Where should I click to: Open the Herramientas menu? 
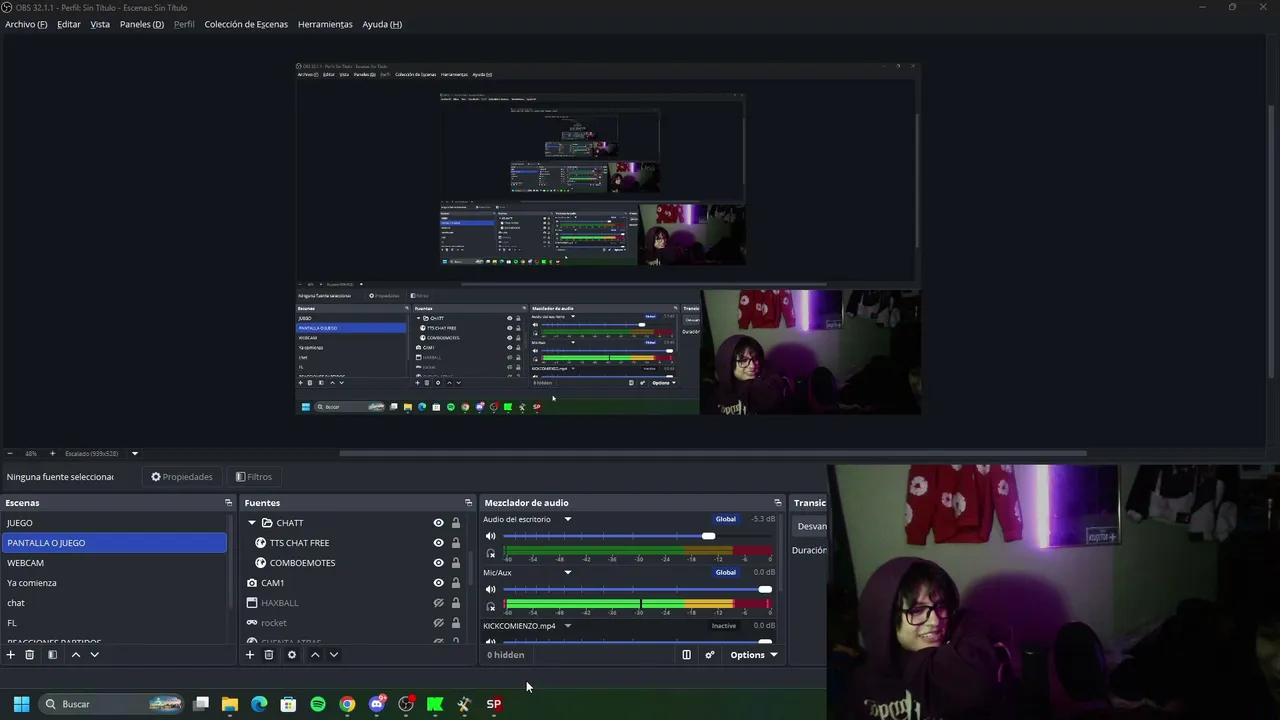(325, 24)
